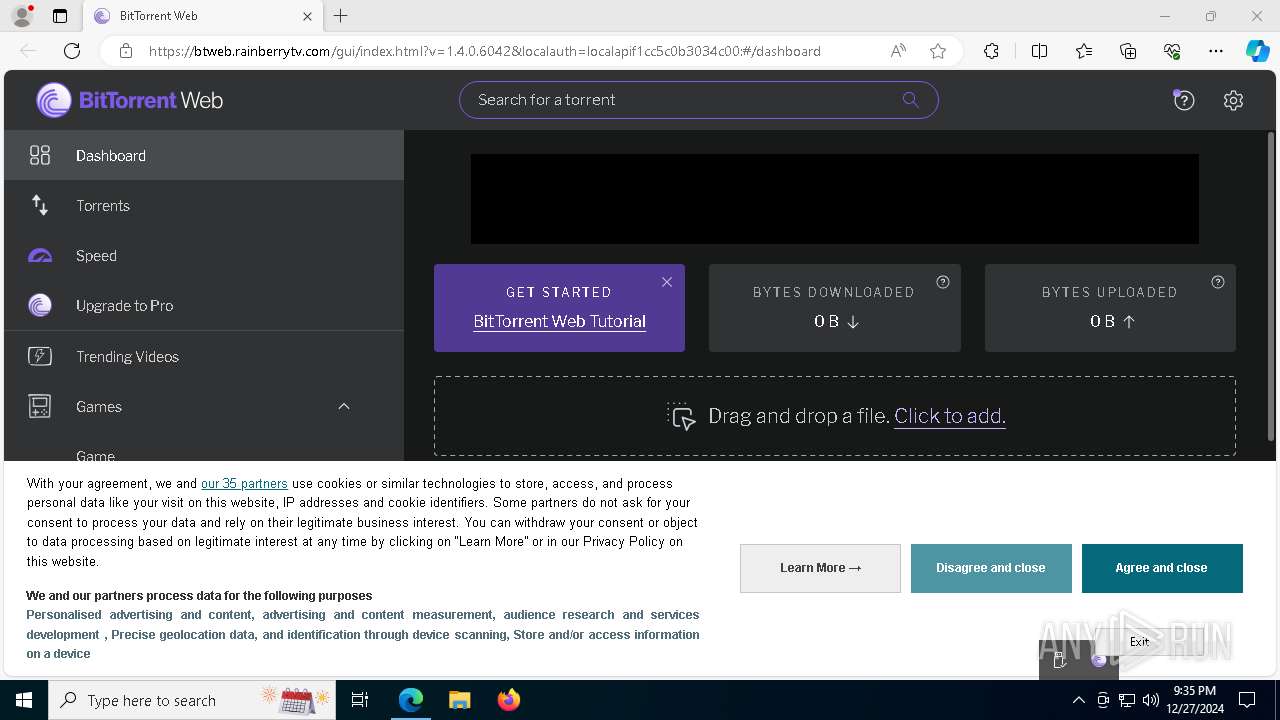This screenshot has width=1280, height=720.
Task: Focus the Search for a torrent field
Action: [x=698, y=100]
